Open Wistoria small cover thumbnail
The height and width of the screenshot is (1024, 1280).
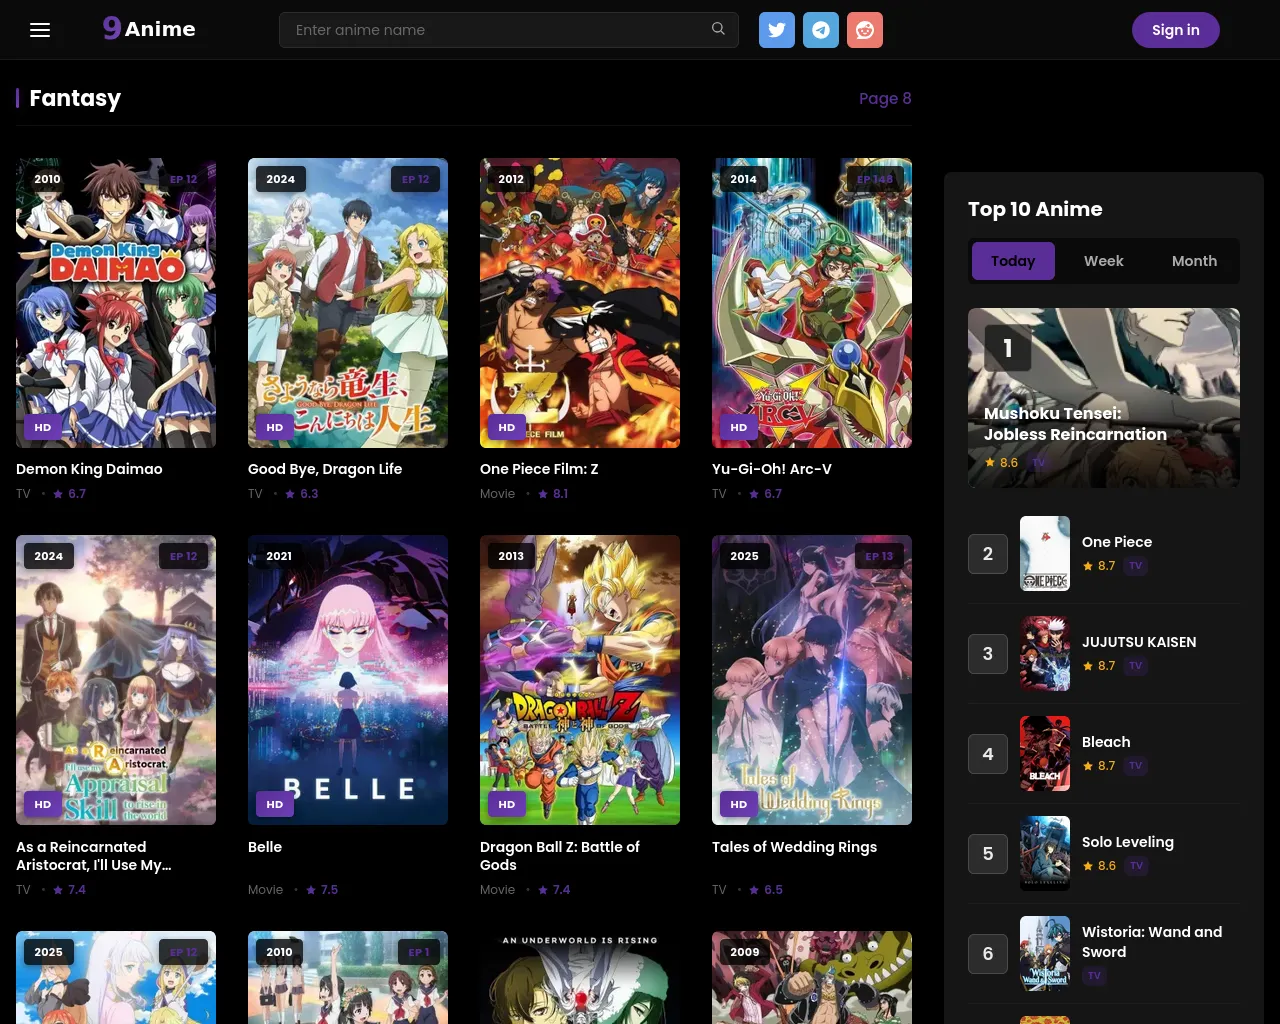(1045, 954)
